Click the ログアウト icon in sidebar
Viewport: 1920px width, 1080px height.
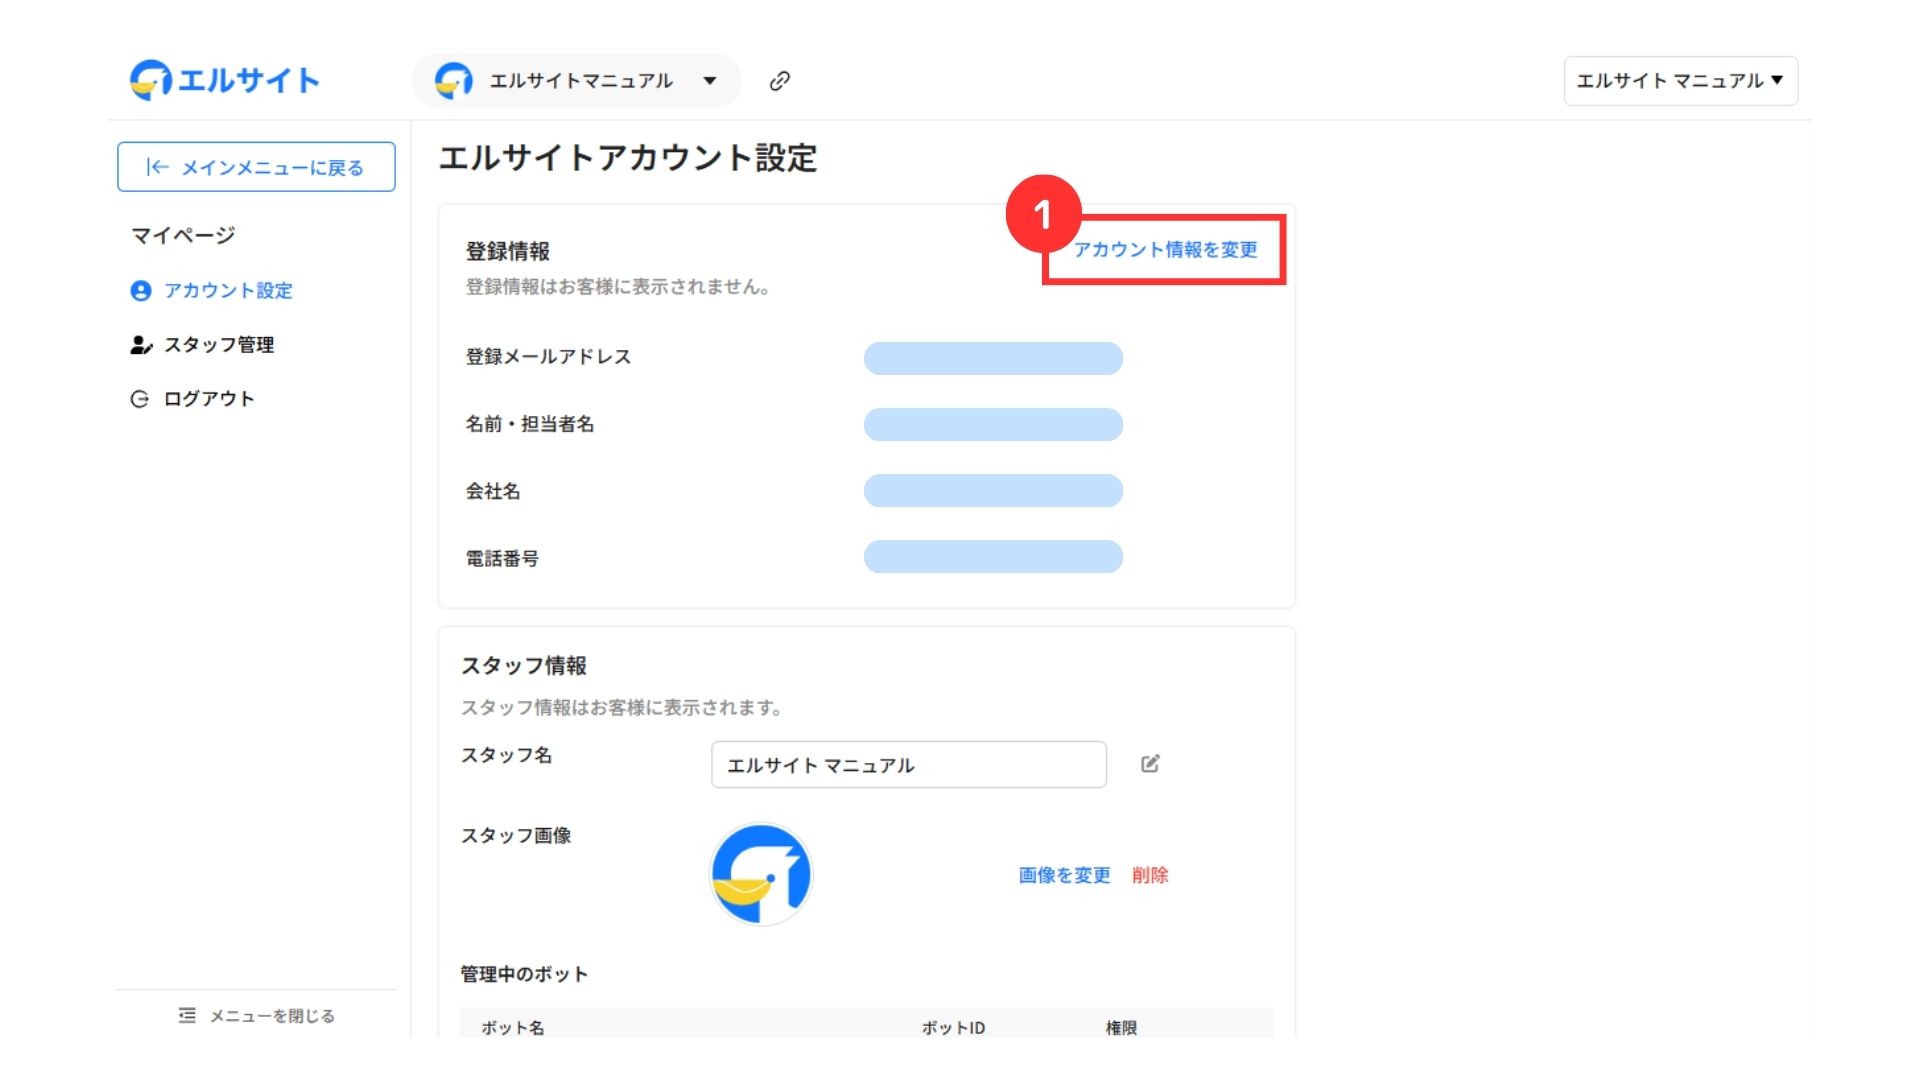coord(140,399)
